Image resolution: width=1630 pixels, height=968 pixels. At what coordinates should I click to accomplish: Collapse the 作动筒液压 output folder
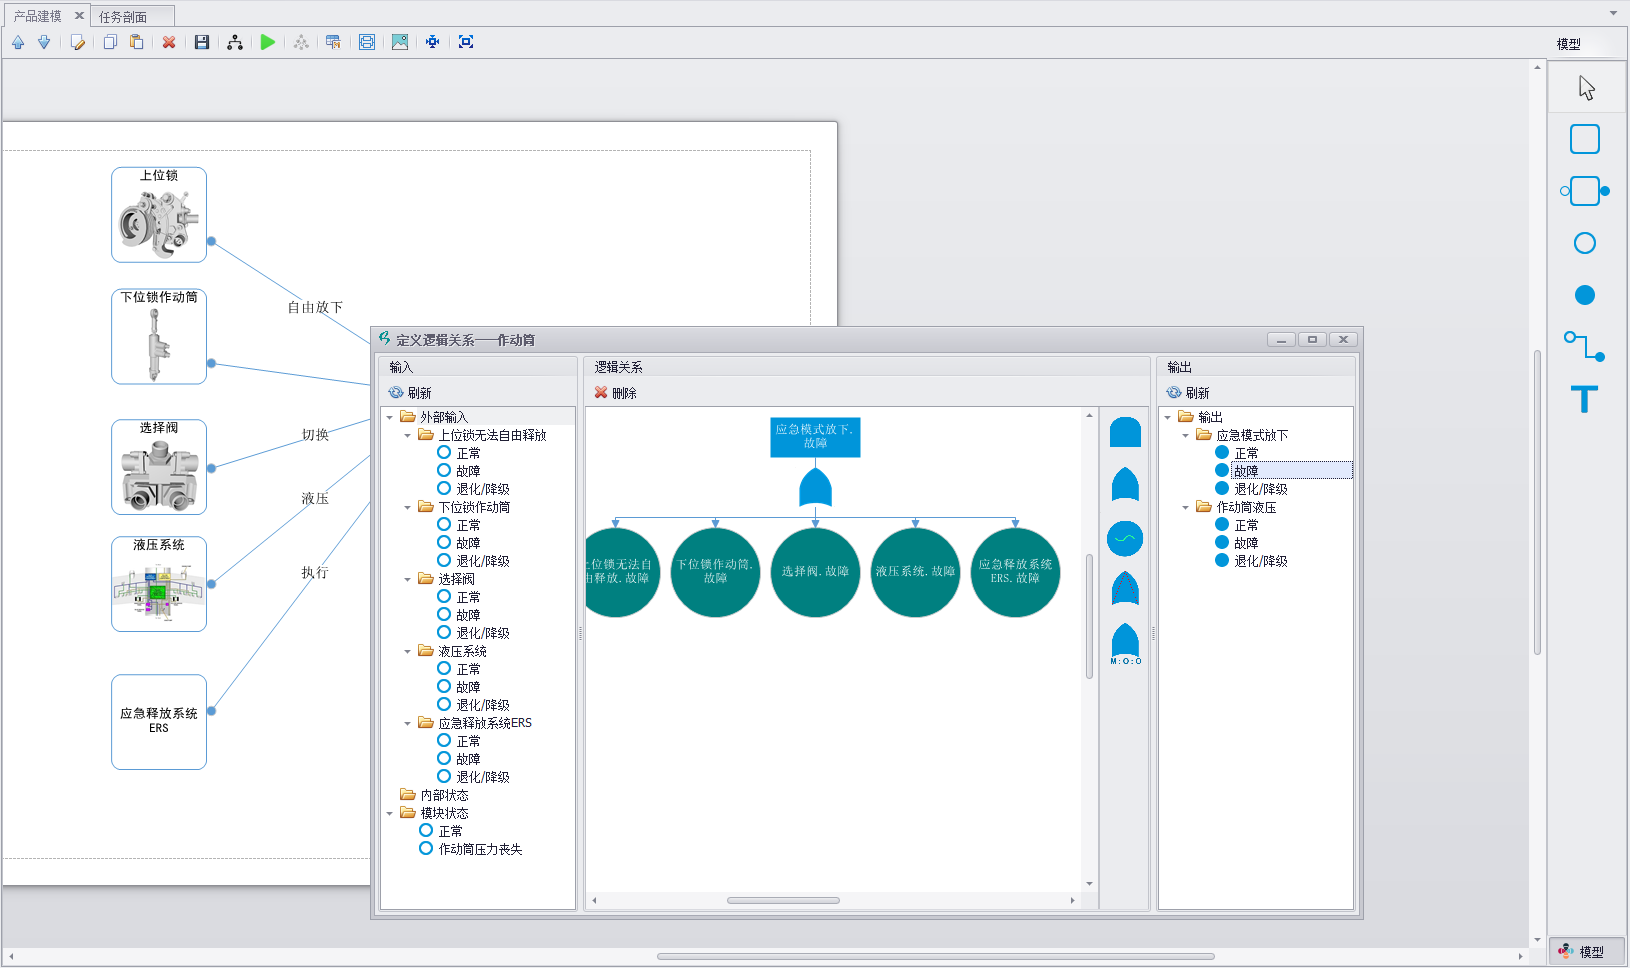coord(1185,508)
